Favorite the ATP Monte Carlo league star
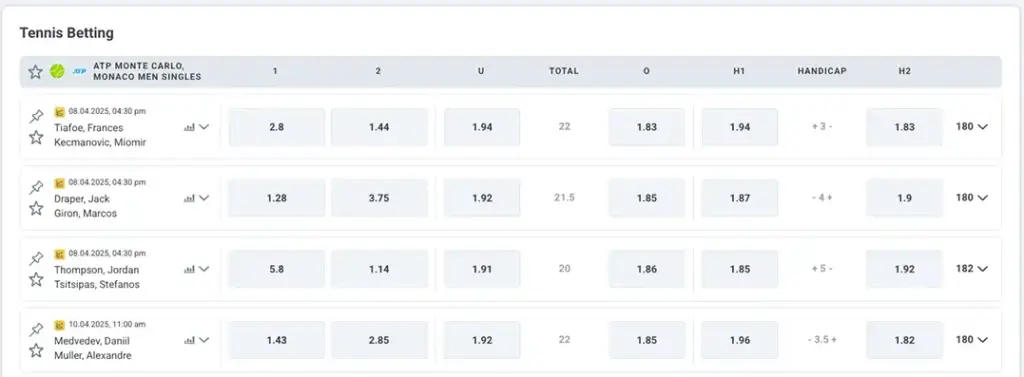 click(35, 72)
